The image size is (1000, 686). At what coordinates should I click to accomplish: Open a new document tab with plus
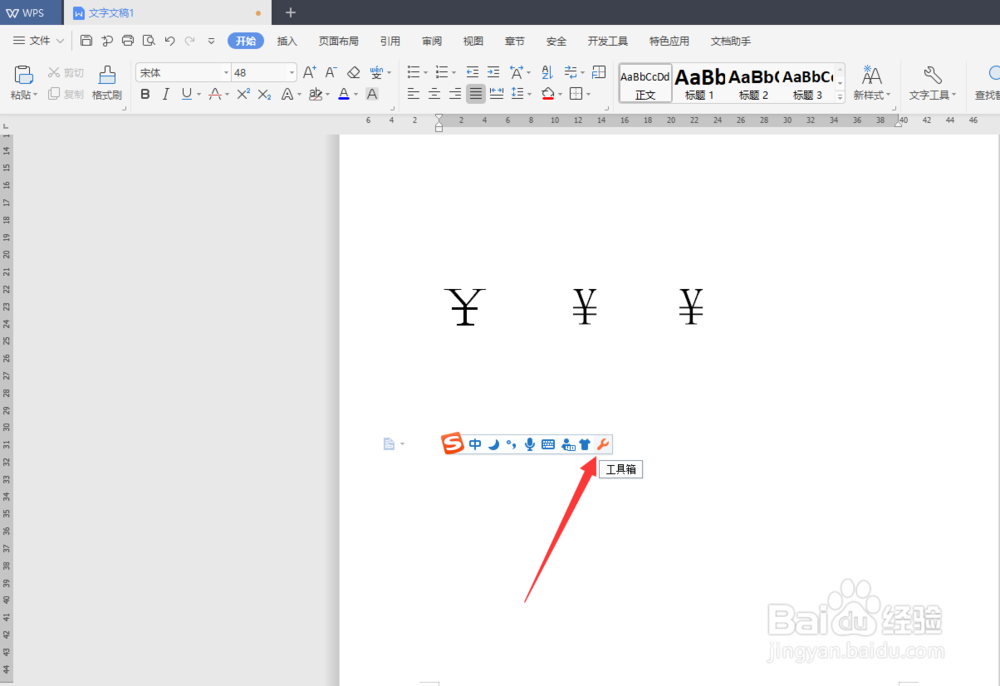[x=290, y=12]
